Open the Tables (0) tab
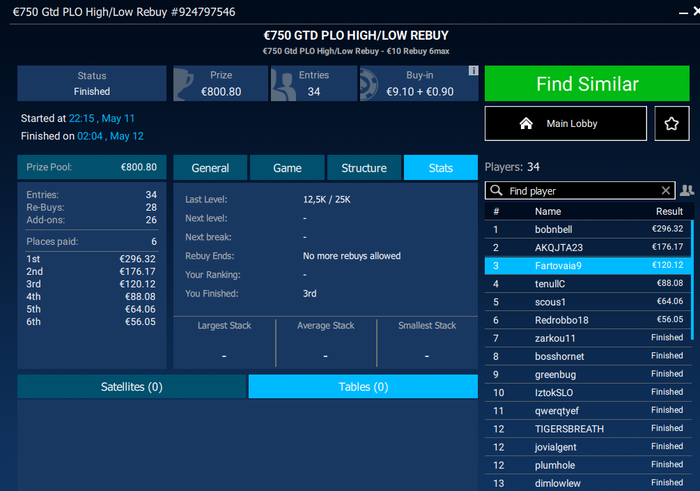 (363, 387)
